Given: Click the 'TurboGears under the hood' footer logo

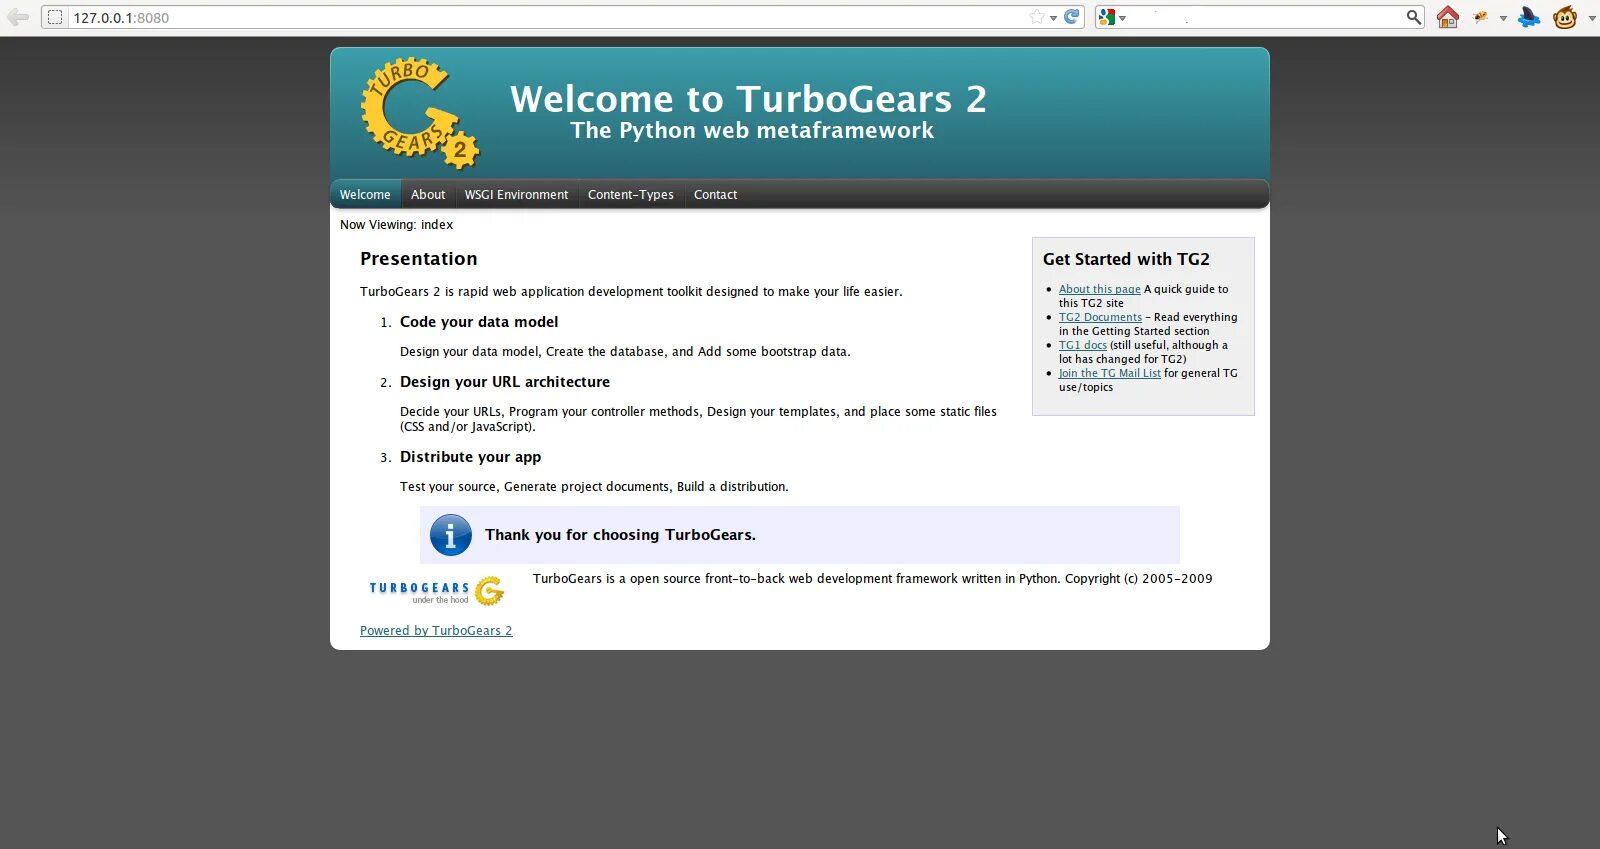Looking at the screenshot, I should click(x=437, y=591).
